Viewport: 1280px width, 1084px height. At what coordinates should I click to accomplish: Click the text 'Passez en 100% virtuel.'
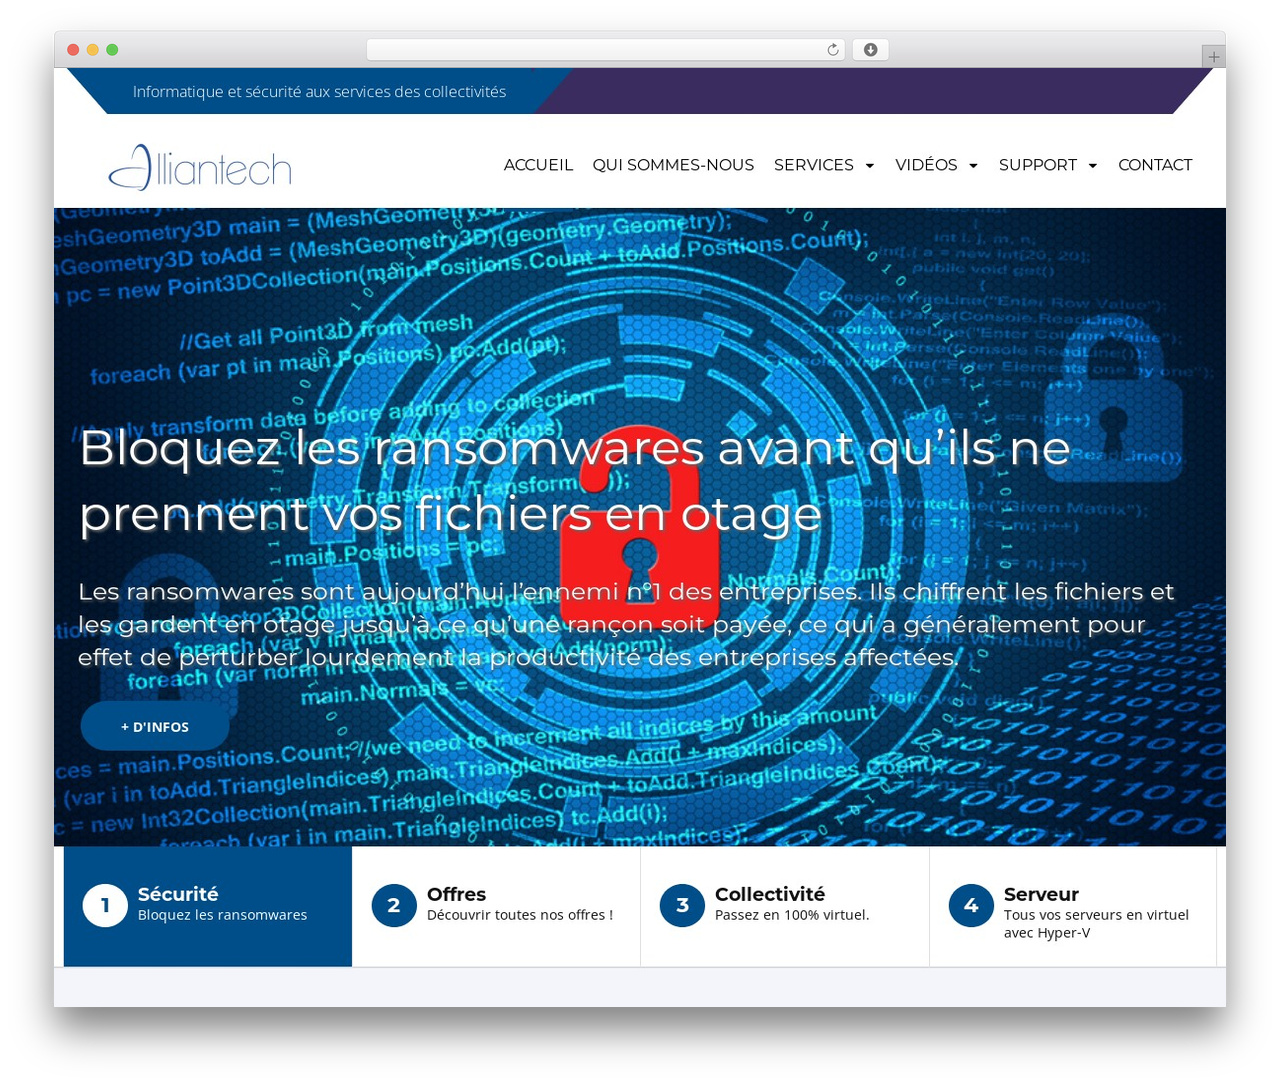[x=792, y=915]
